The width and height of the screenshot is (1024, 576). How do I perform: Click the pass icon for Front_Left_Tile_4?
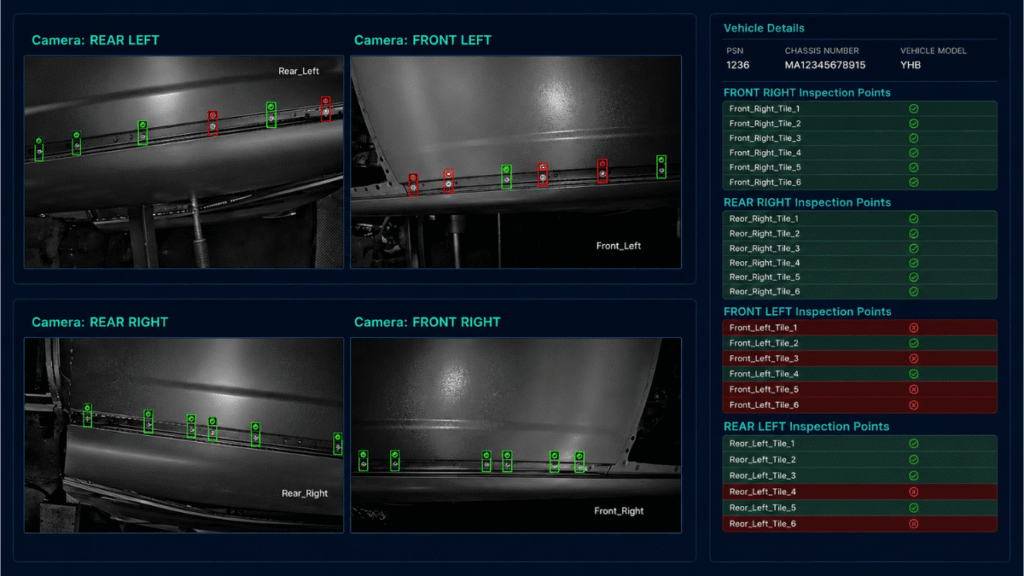(914, 374)
